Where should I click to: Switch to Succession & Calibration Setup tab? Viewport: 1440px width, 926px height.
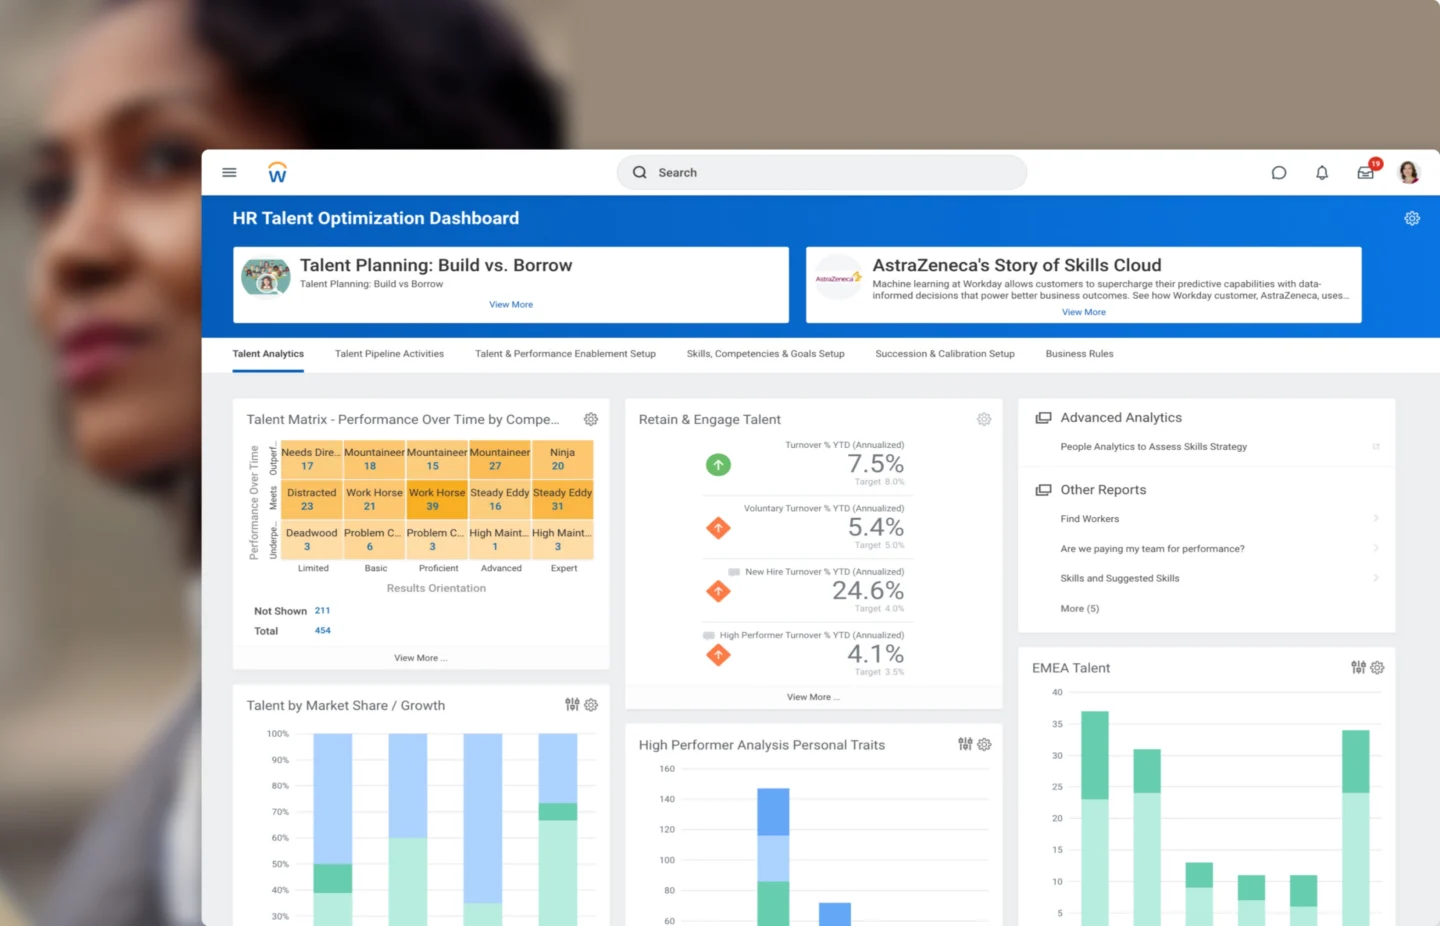coord(944,354)
